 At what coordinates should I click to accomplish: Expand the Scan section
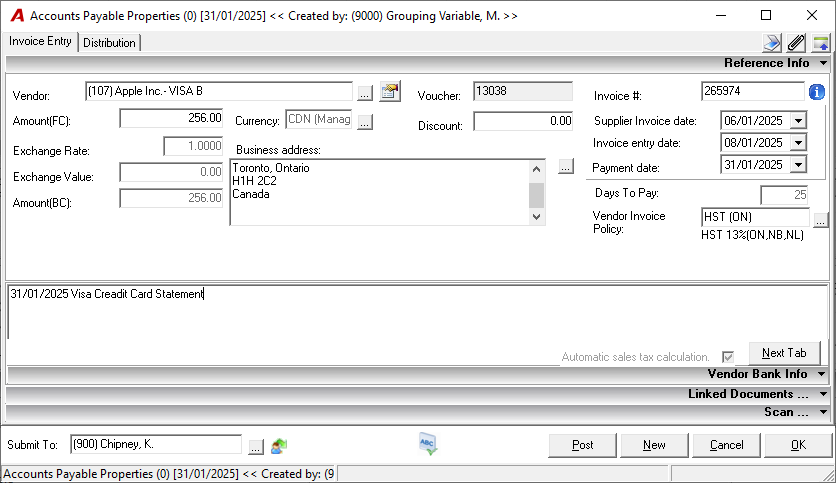pos(823,412)
